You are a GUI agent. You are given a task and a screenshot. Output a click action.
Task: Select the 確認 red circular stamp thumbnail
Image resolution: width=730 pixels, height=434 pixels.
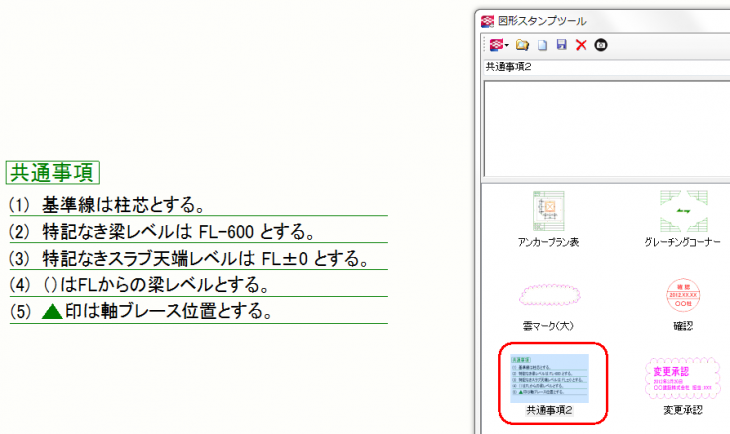(x=683, y=295)
